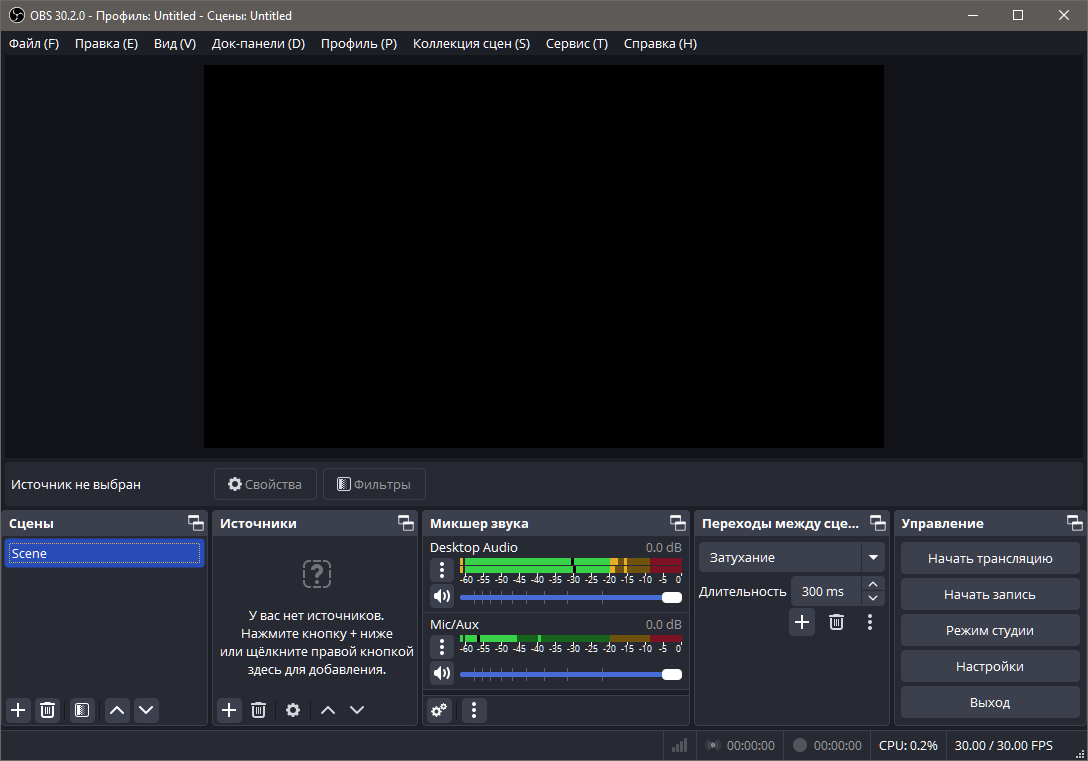1088x761 pixels.
Task: Click the Desktop Audio level meter
Action: [570, 565]
